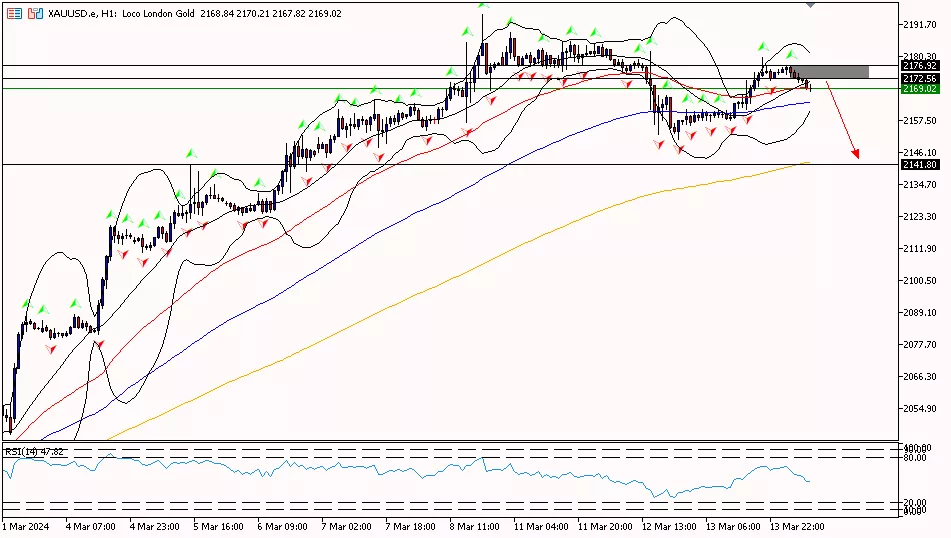The image size is (951, 538).
Task: Click the RSI(14) indicator label
Action: (35, 452)
